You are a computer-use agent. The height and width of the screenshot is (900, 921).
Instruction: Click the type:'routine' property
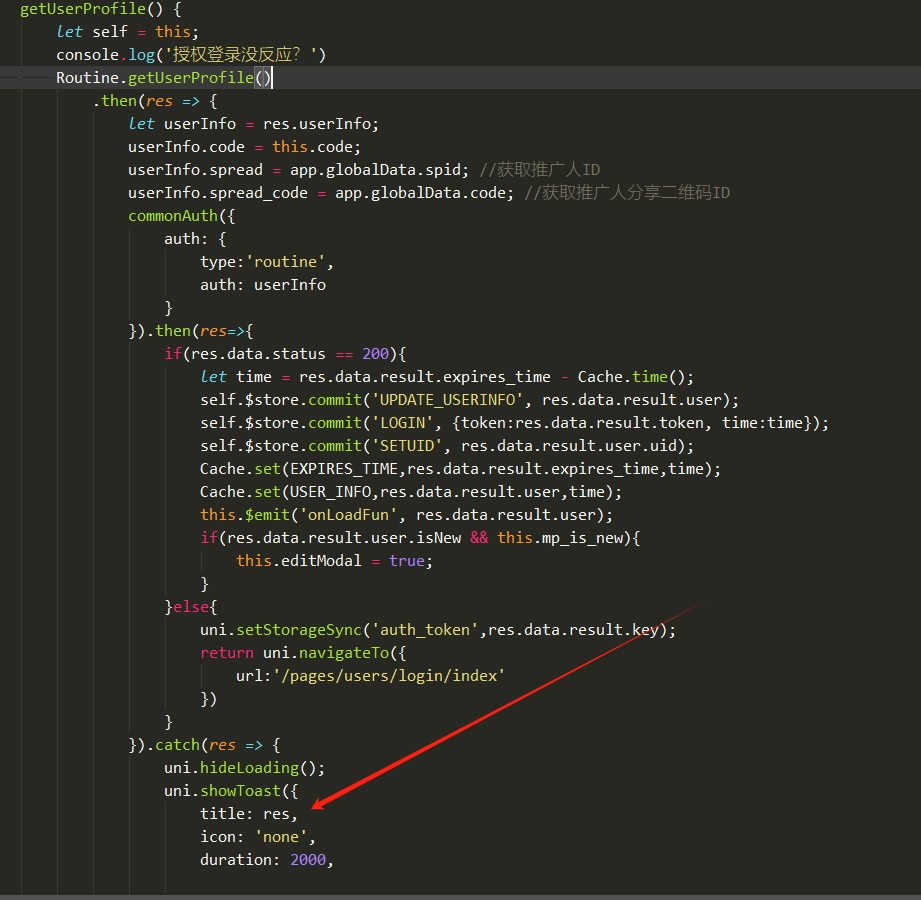(x=266, y=262)
